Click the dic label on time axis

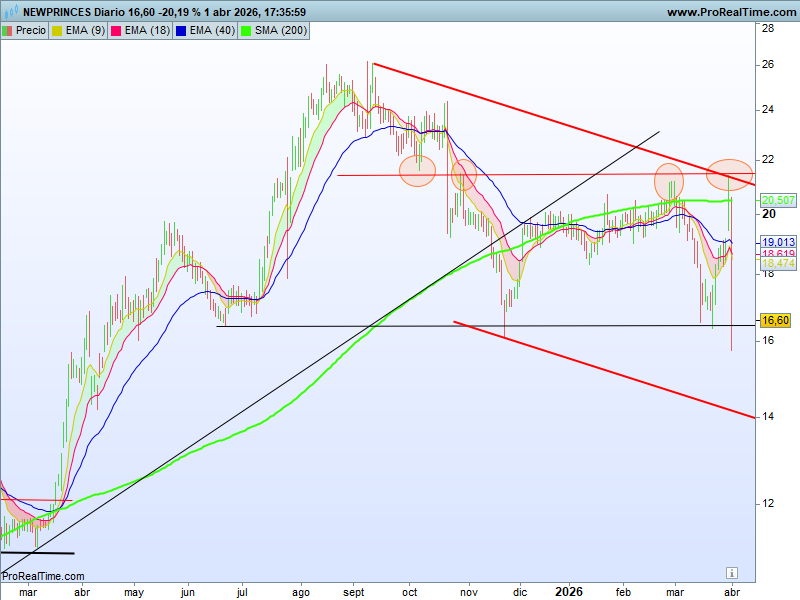point(520,592)
